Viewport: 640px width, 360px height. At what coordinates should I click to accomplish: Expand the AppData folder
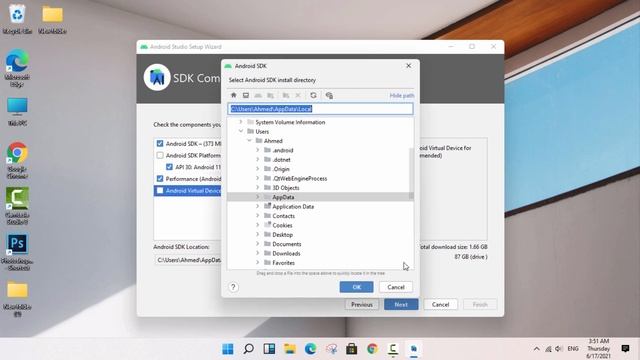click(258, 197)
